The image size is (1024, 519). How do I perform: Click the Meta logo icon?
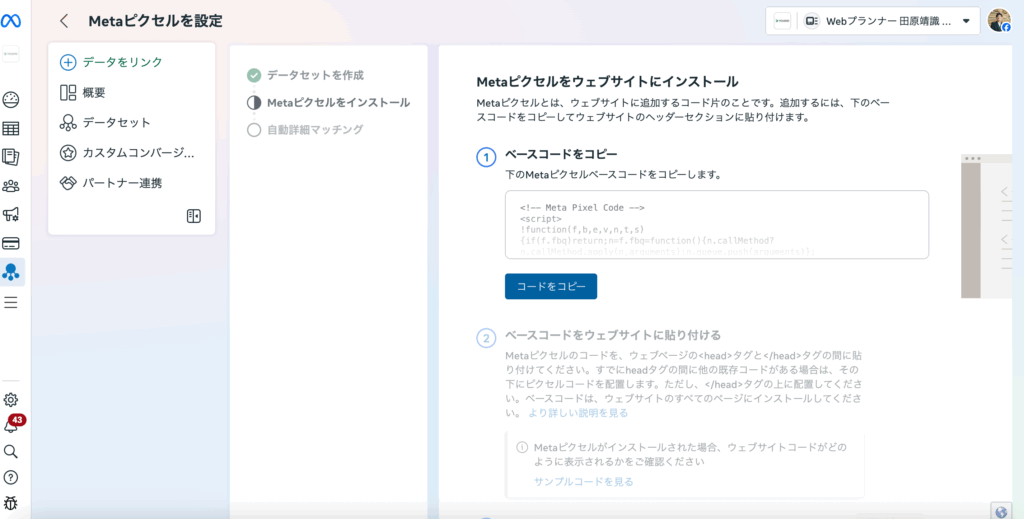click(11, 21)
